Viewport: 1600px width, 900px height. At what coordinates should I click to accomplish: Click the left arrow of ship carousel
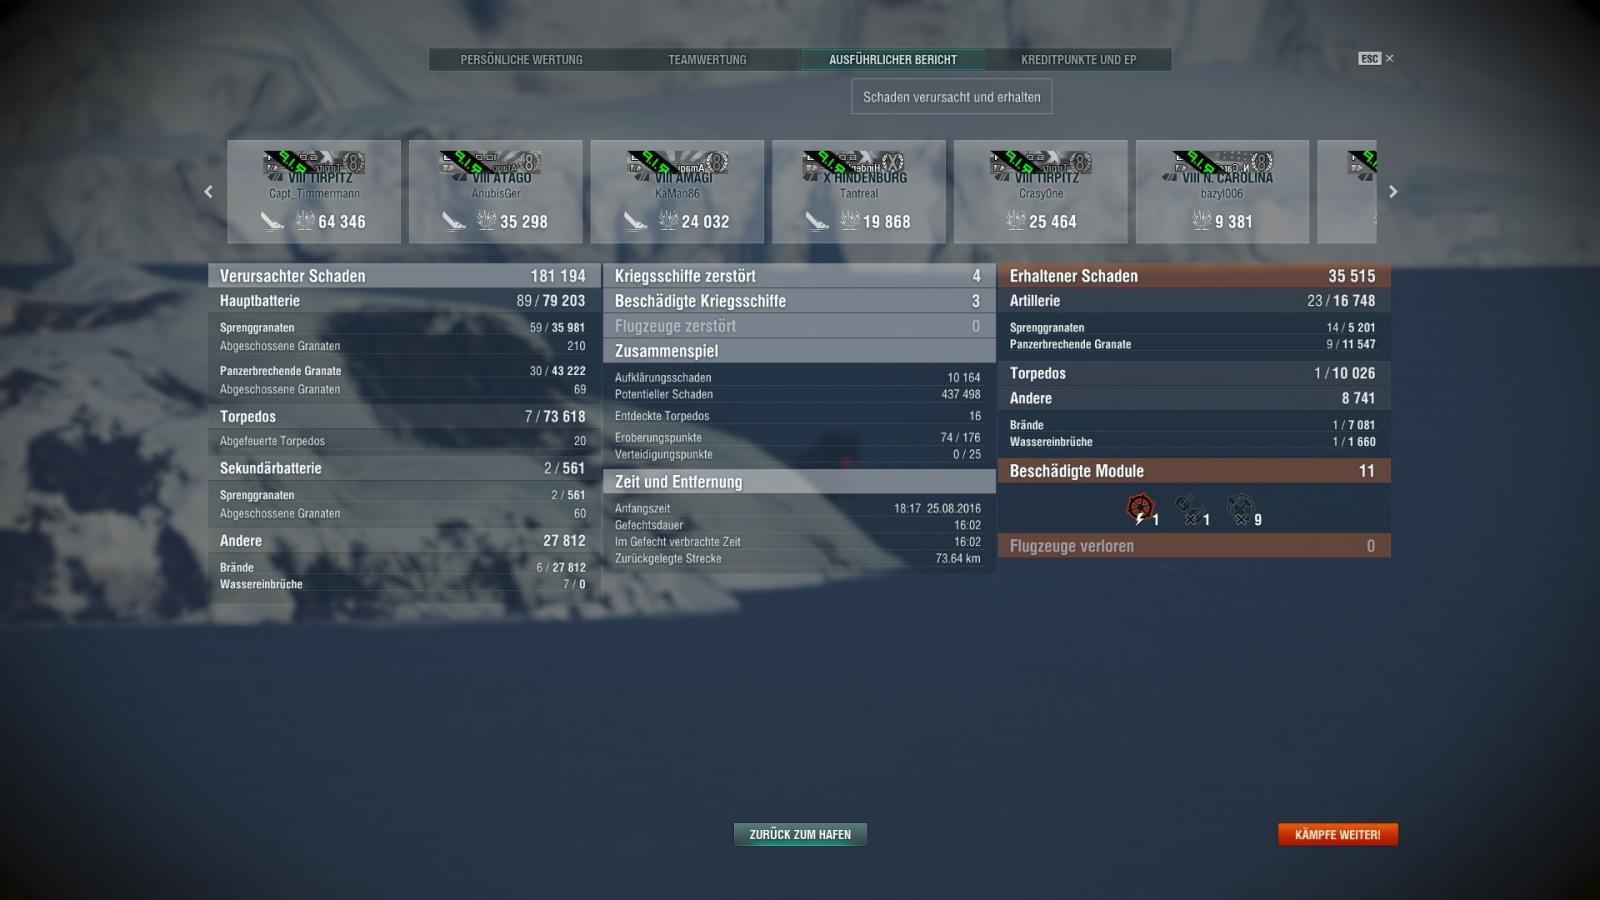click(208, 192)
